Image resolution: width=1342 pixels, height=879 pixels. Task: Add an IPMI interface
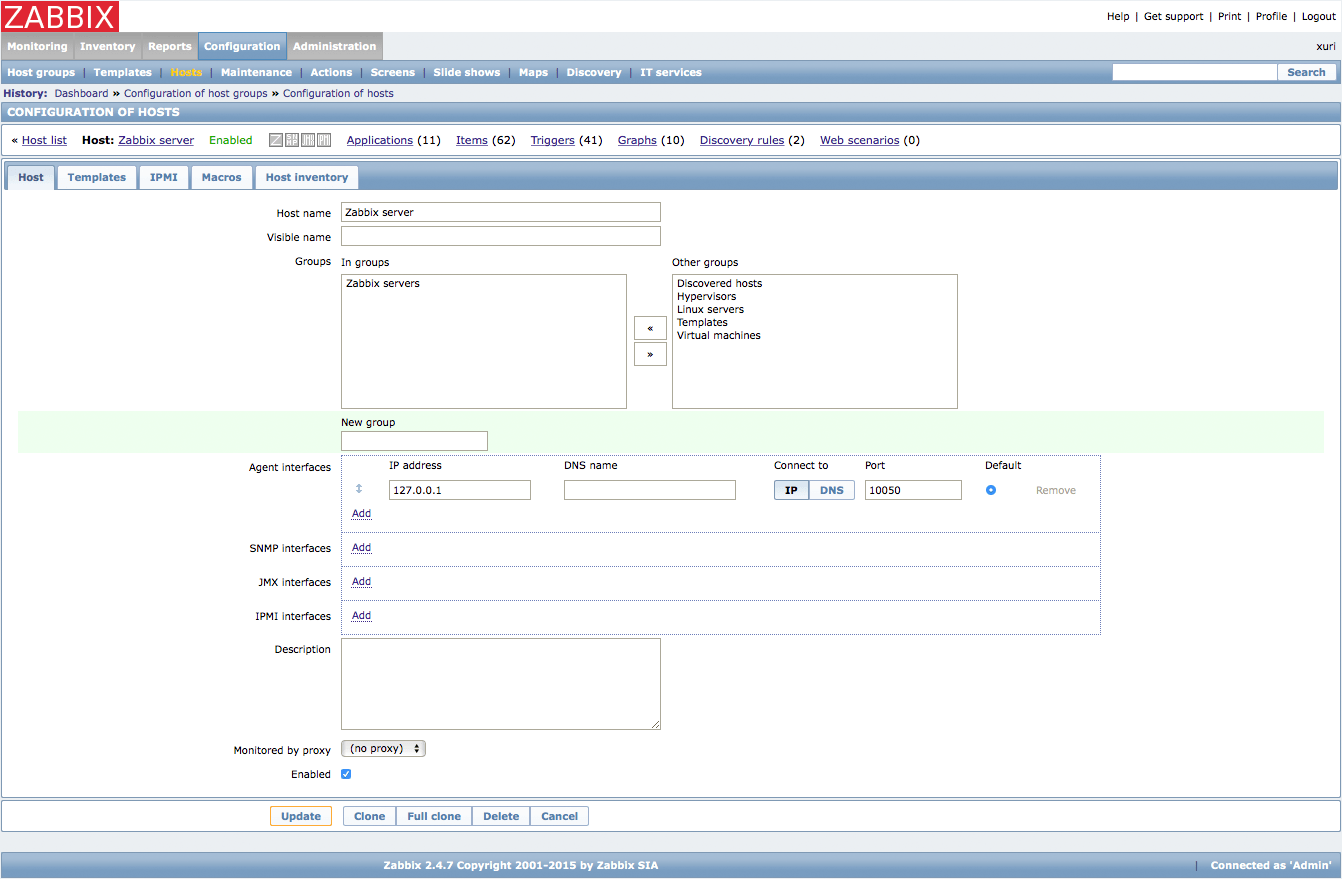tap(361, 616)
